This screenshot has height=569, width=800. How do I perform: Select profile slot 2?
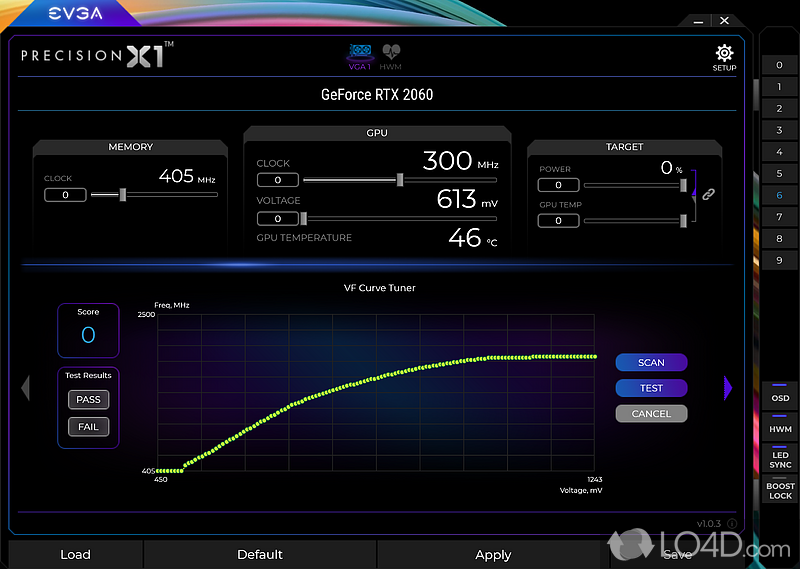pyautogui.click(x=779, y=108)
